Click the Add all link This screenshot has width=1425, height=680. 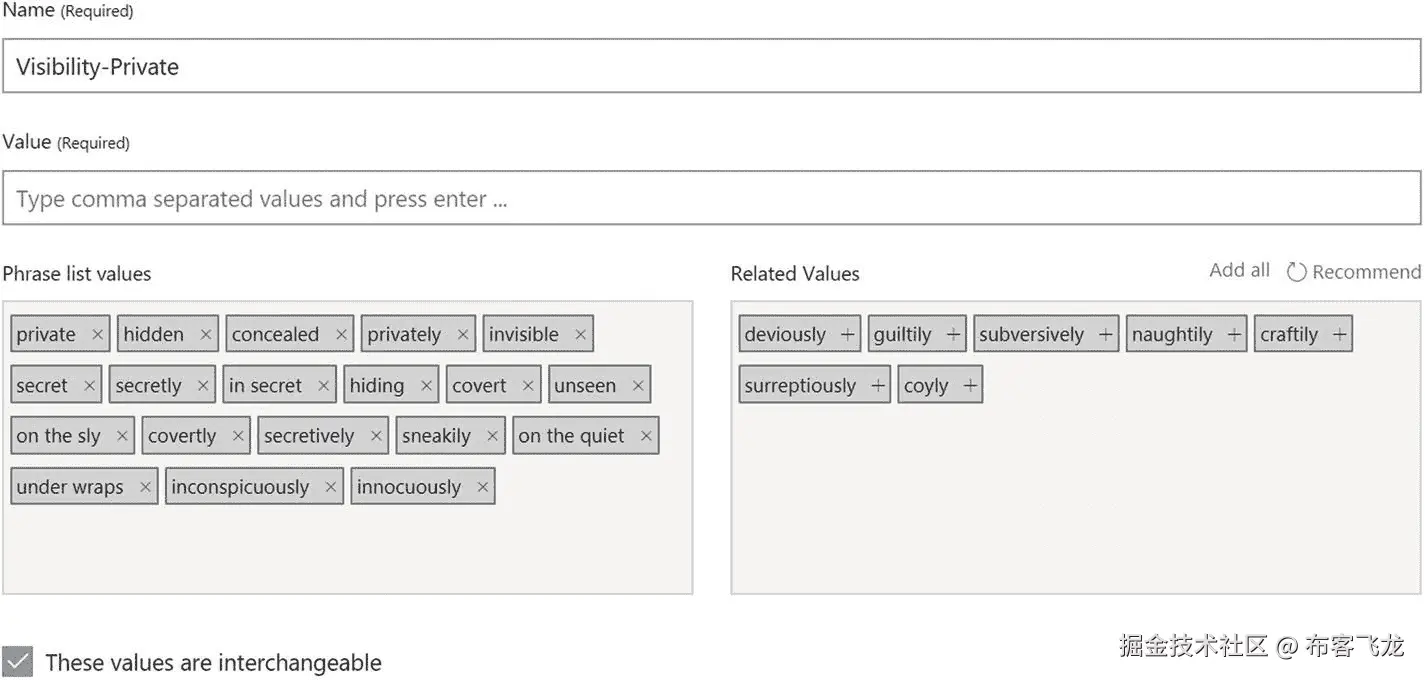coord(1239,270)
